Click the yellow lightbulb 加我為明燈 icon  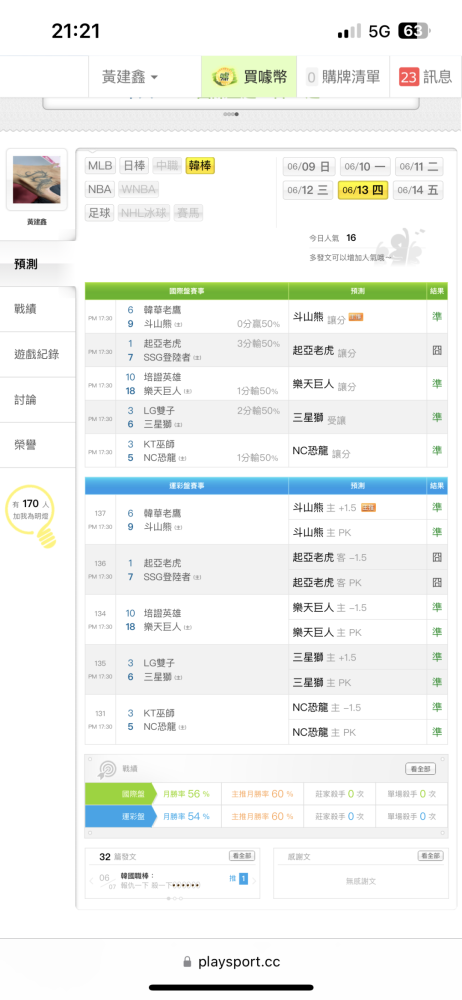37,517
